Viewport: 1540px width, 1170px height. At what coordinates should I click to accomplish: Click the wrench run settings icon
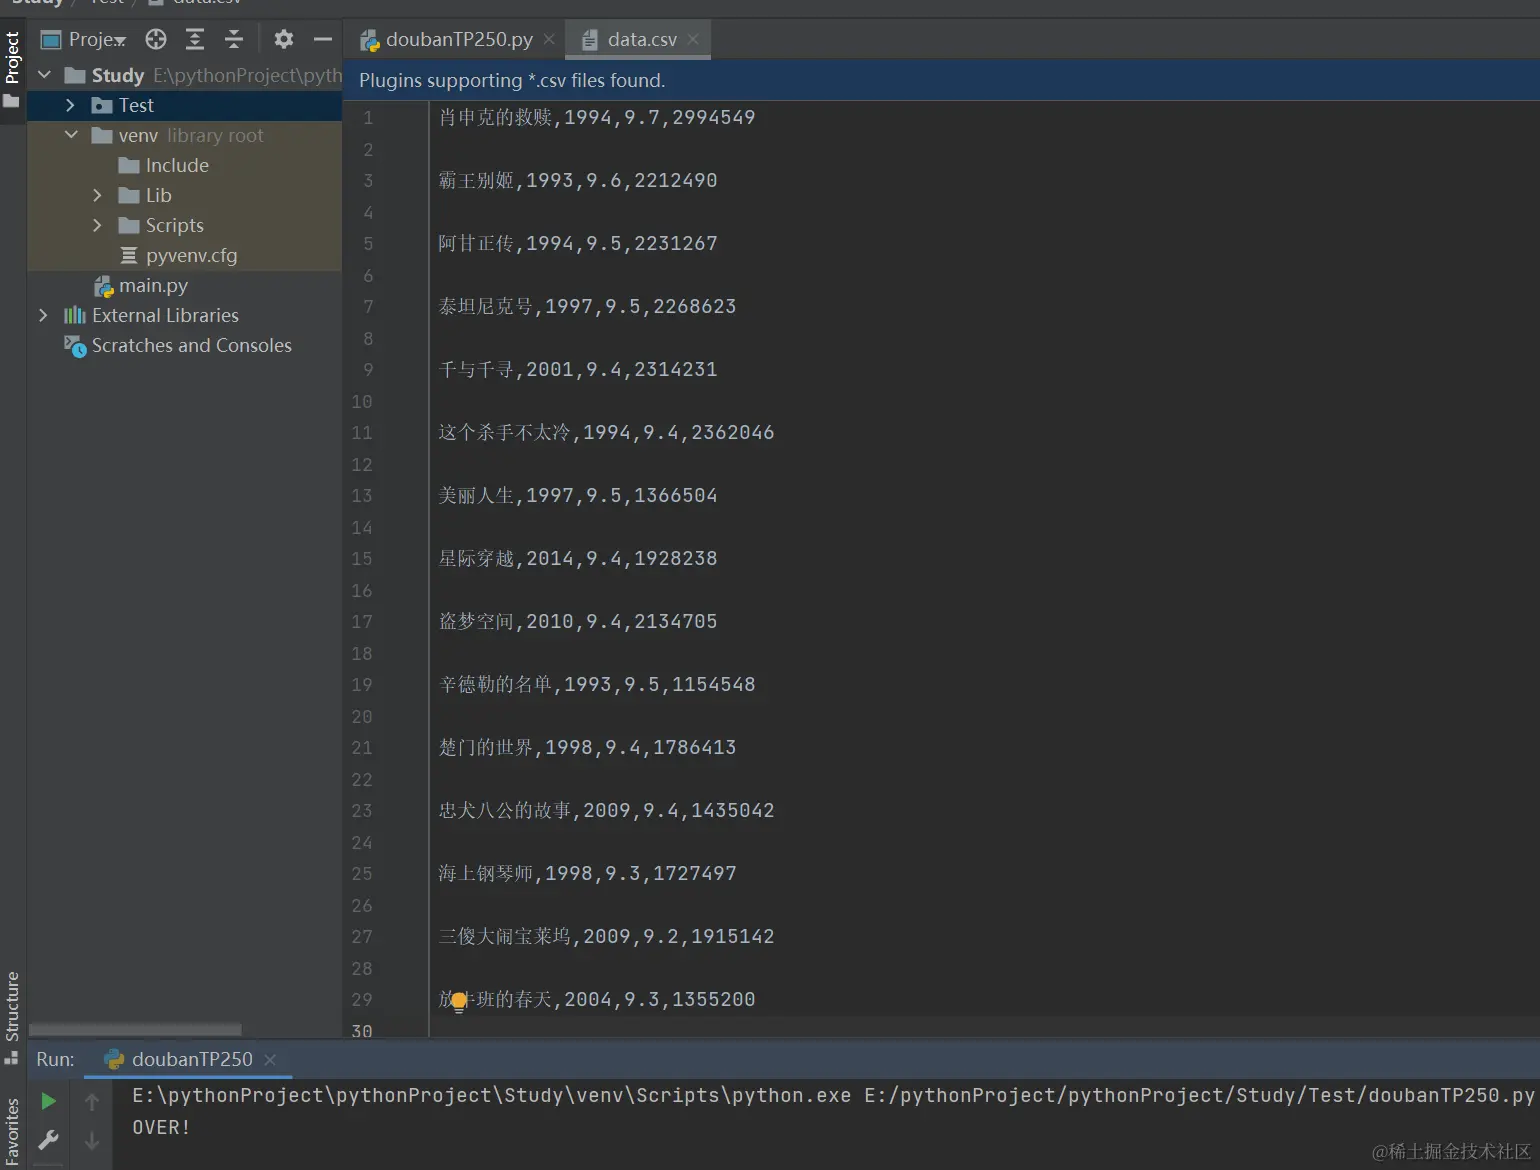click(x=48, y=1140)
